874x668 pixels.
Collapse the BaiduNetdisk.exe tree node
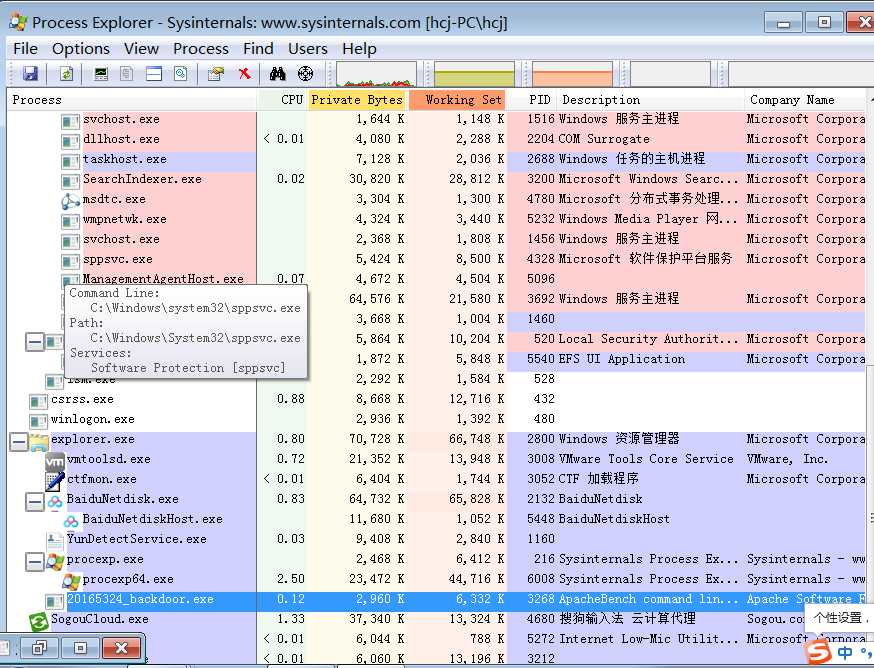click(x=35, y=501)
